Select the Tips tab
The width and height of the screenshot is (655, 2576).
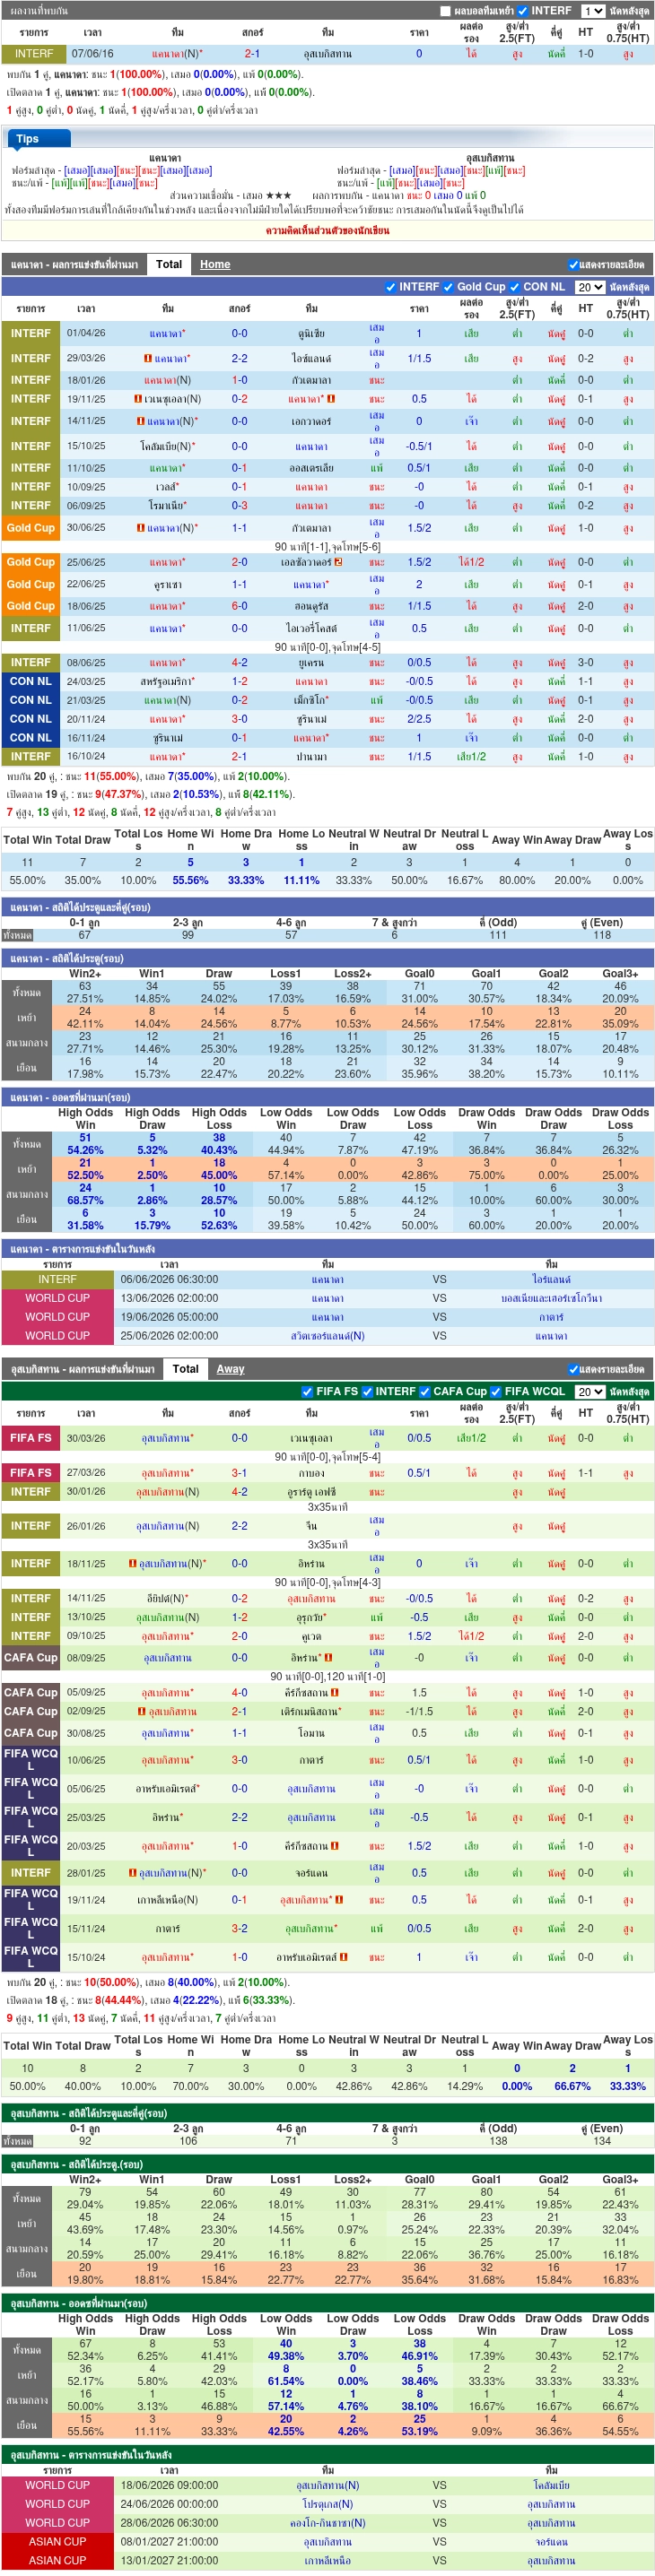39,139
